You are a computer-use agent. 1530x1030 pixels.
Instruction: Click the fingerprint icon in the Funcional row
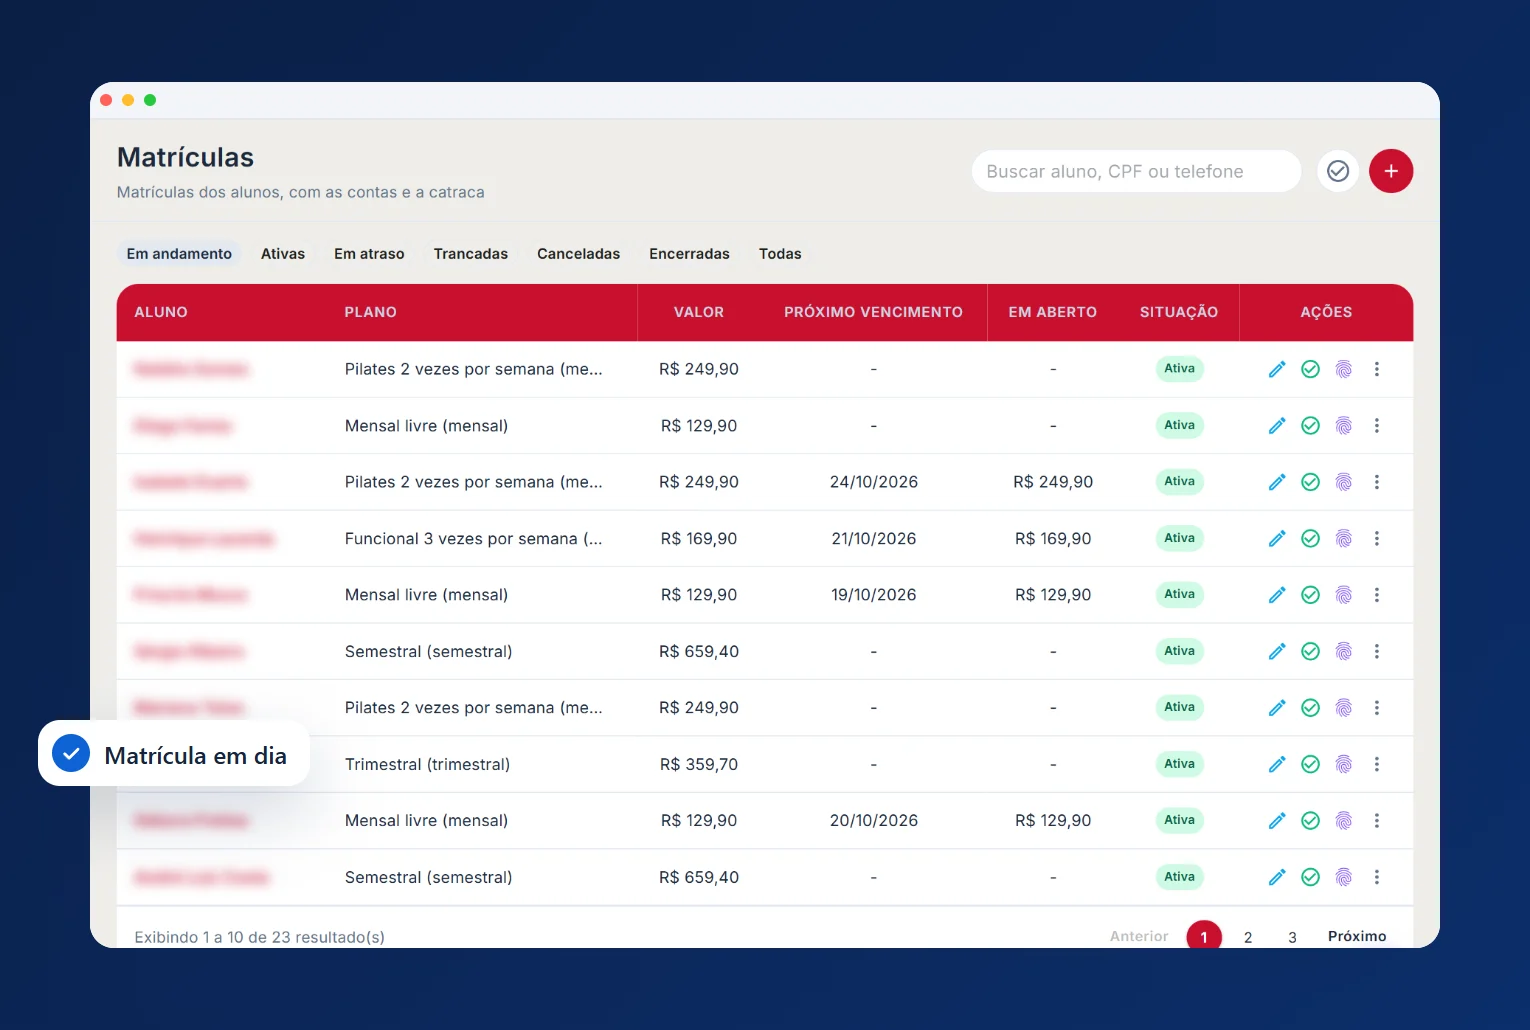click(1343, 538)
